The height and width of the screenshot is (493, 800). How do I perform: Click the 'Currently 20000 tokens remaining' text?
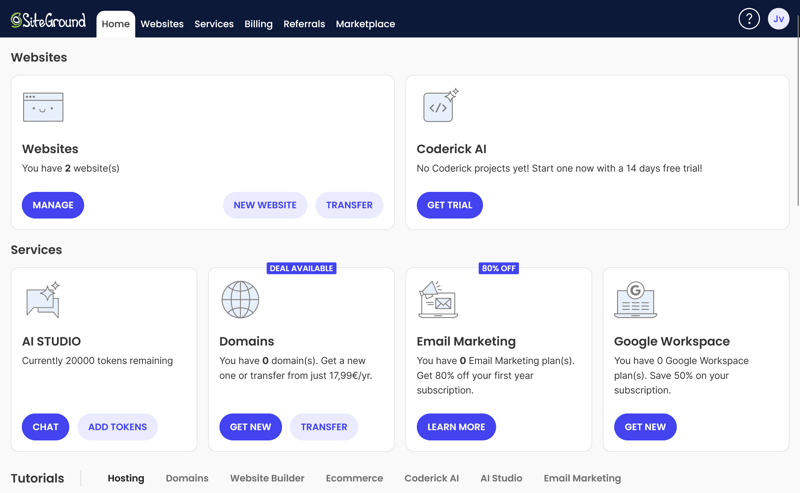pos(97,361)
